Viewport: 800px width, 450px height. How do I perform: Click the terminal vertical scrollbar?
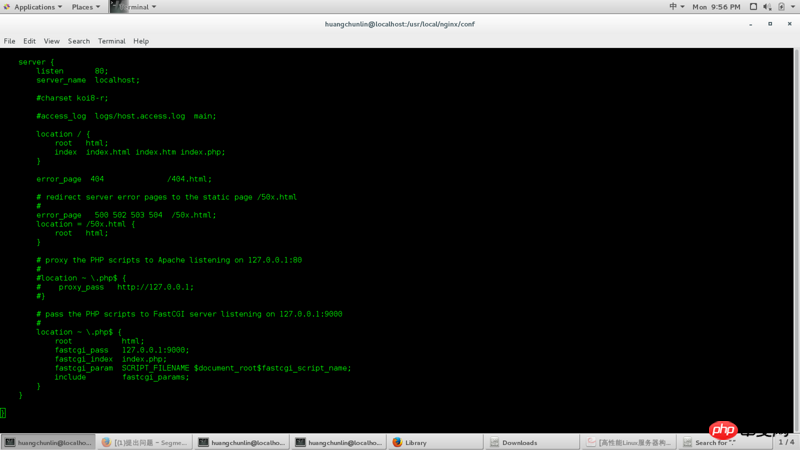click(796, 240)
